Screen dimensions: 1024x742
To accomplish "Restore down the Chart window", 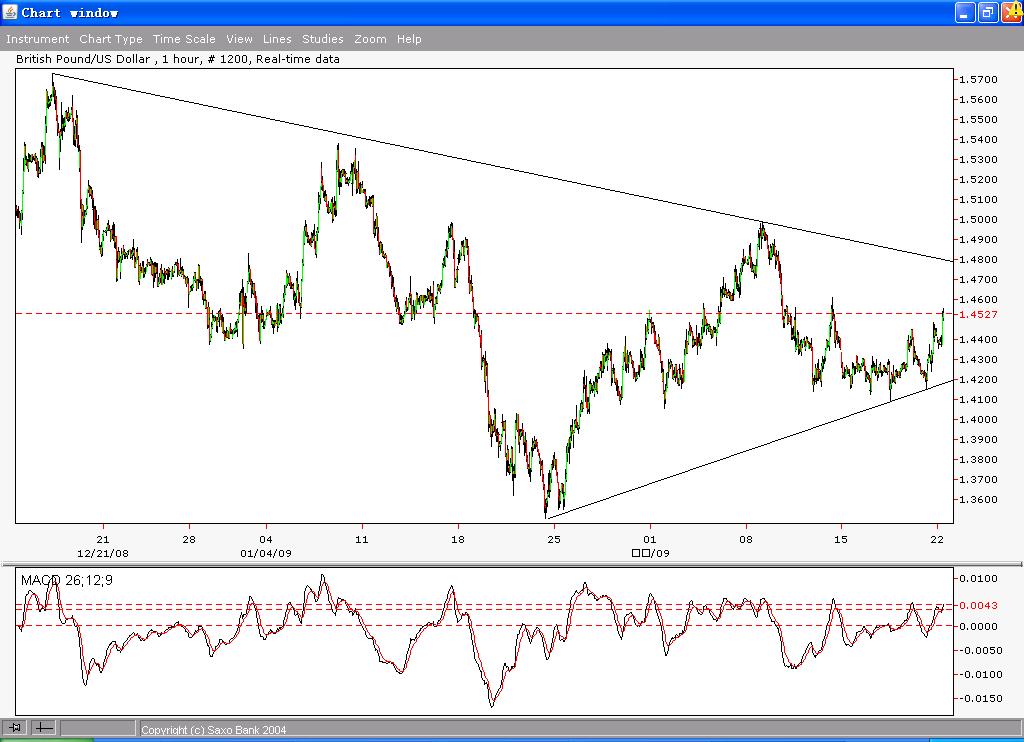I will point(987,12).
